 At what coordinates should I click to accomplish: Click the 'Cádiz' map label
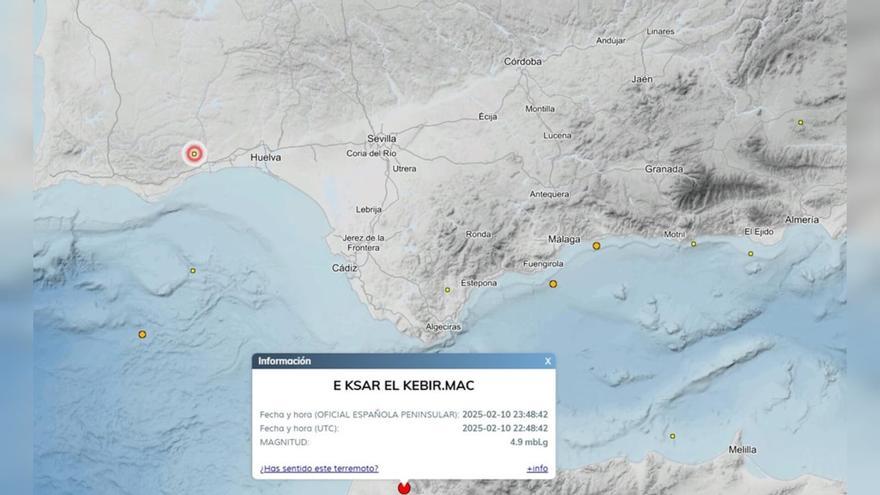pyautogui.click(x=345, y=268)
